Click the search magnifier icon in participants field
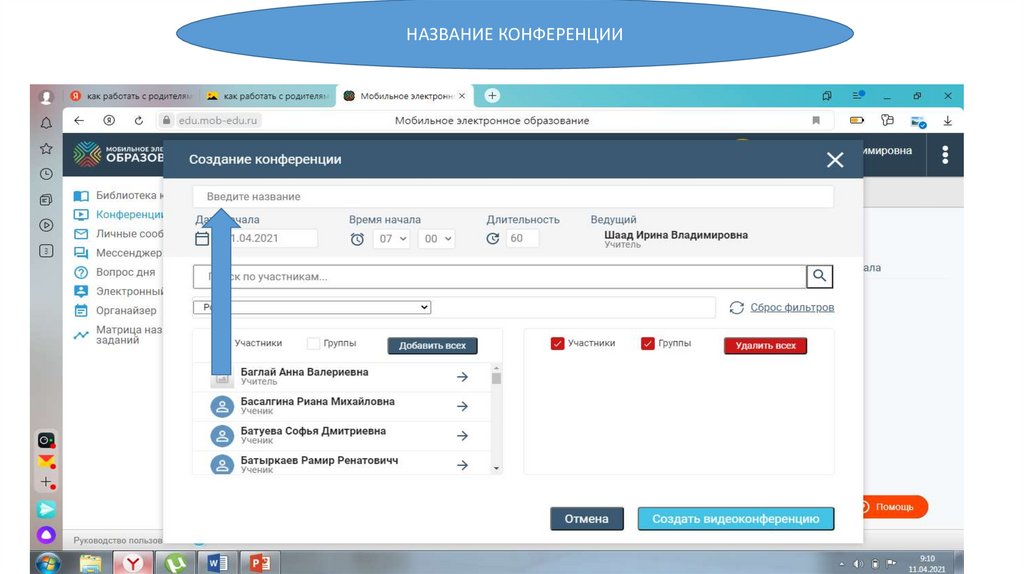1024x574 pixels. pyautogui.click(x=820, y=277)
